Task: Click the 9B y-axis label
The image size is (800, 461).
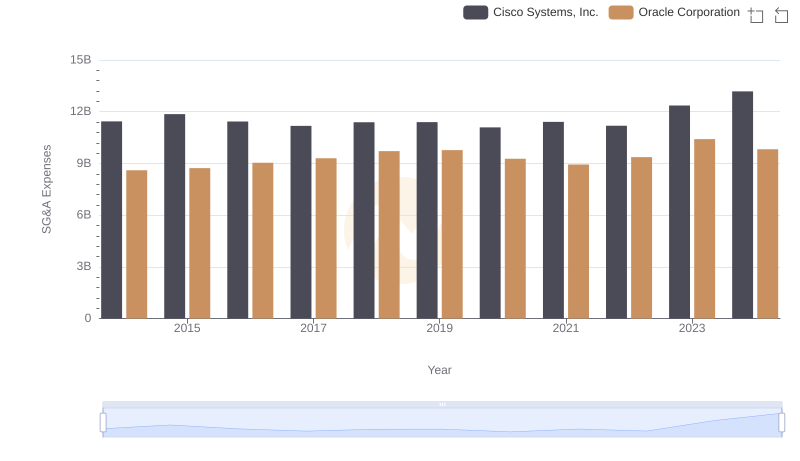Action: point(84,163)
